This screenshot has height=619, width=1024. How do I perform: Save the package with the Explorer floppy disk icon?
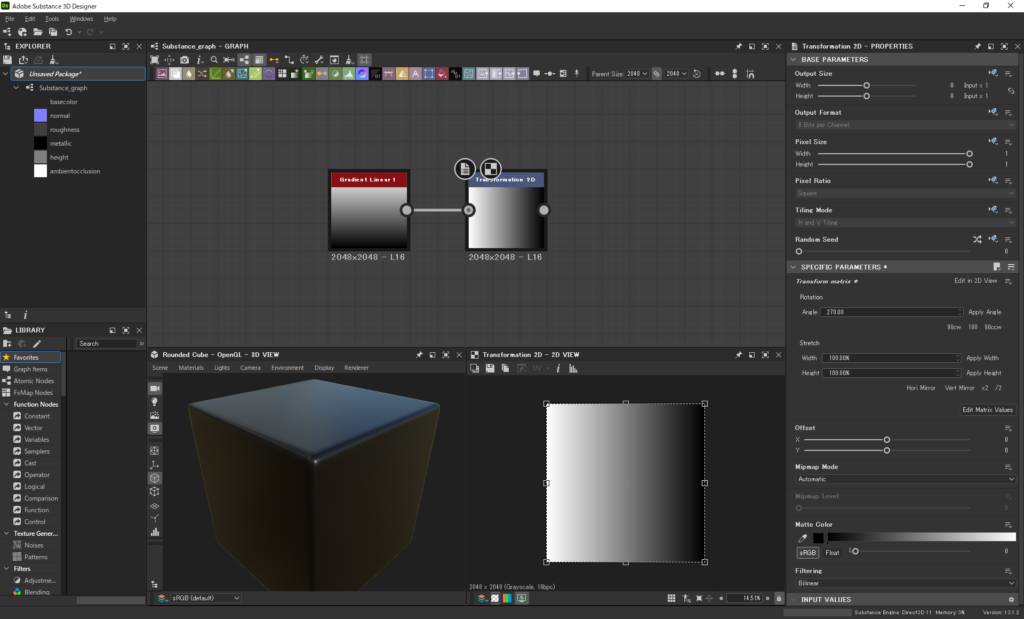click(x=8, y=60)
